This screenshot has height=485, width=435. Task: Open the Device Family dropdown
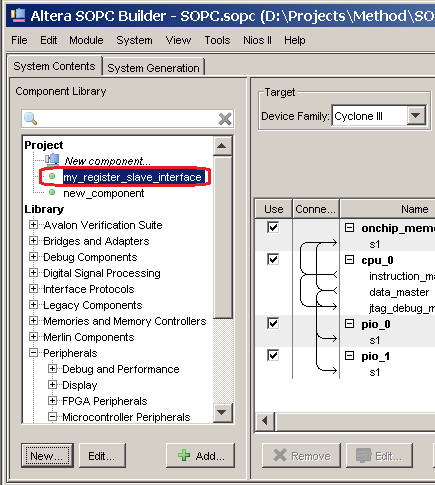(415, 116)
